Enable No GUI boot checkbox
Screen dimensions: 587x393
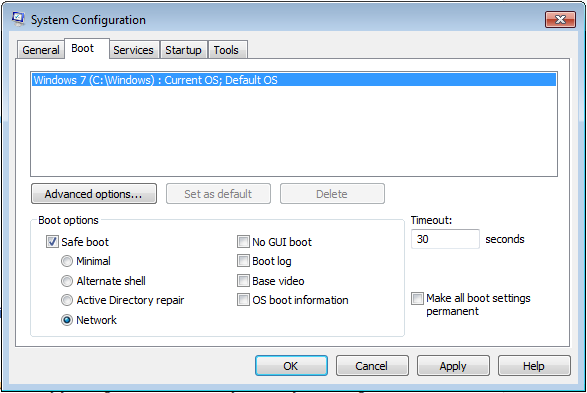click(x=243, y=242)
